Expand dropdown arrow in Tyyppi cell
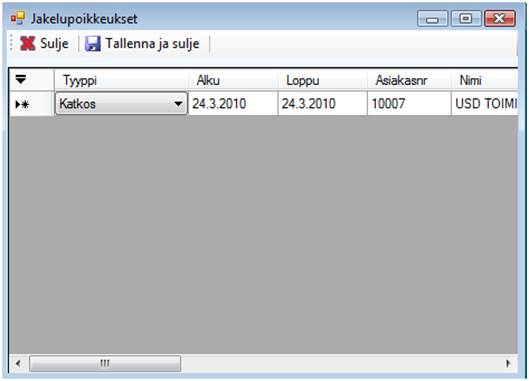Image resolution: width=529 pixels, height=381 pixels. pos(178,104)
